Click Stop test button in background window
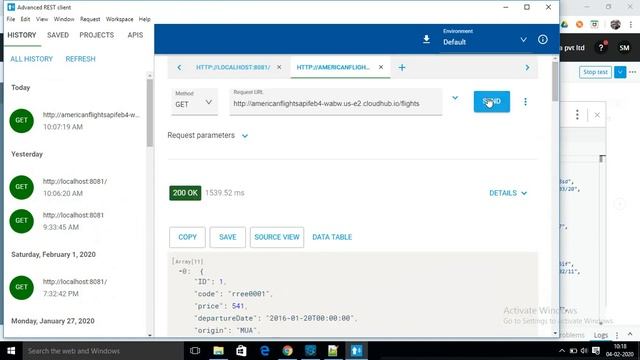 (595, 72)
